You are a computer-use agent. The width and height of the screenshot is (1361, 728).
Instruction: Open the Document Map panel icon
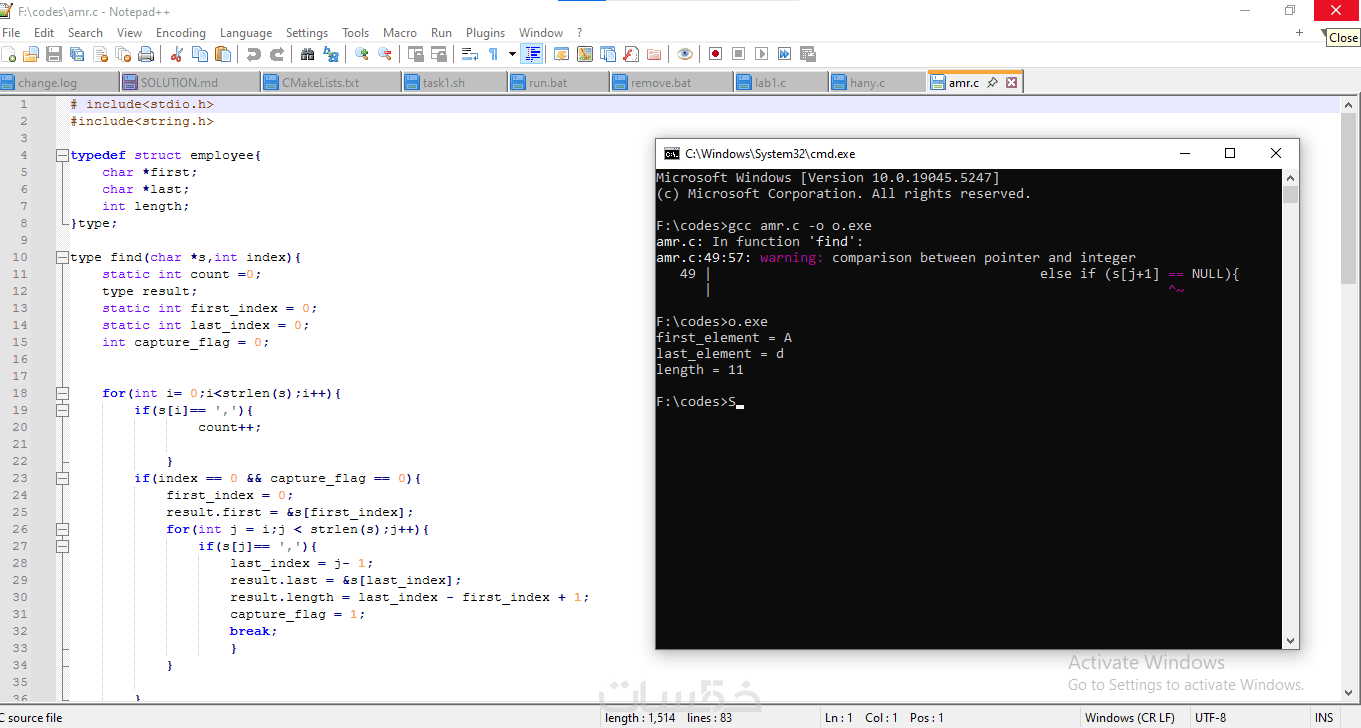coord(584,54)
